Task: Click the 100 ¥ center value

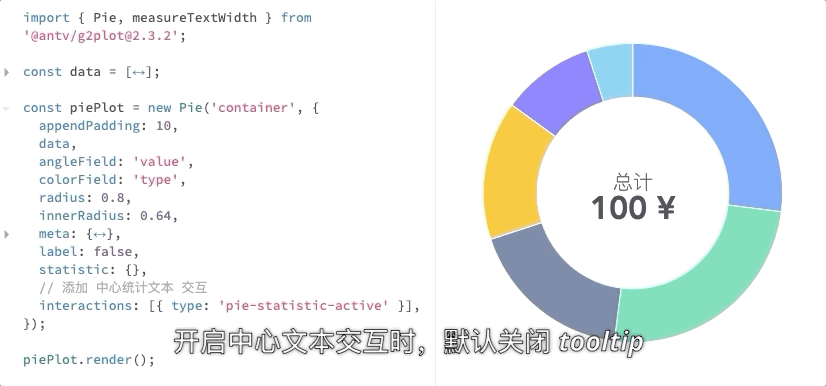Action: pos(633,207)
